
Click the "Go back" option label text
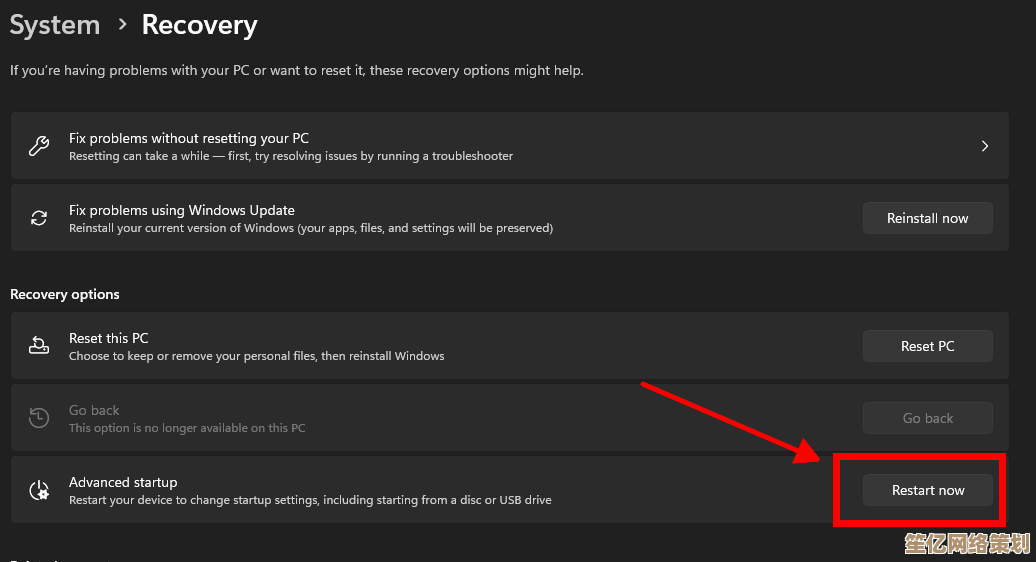[x=94, y=410]
